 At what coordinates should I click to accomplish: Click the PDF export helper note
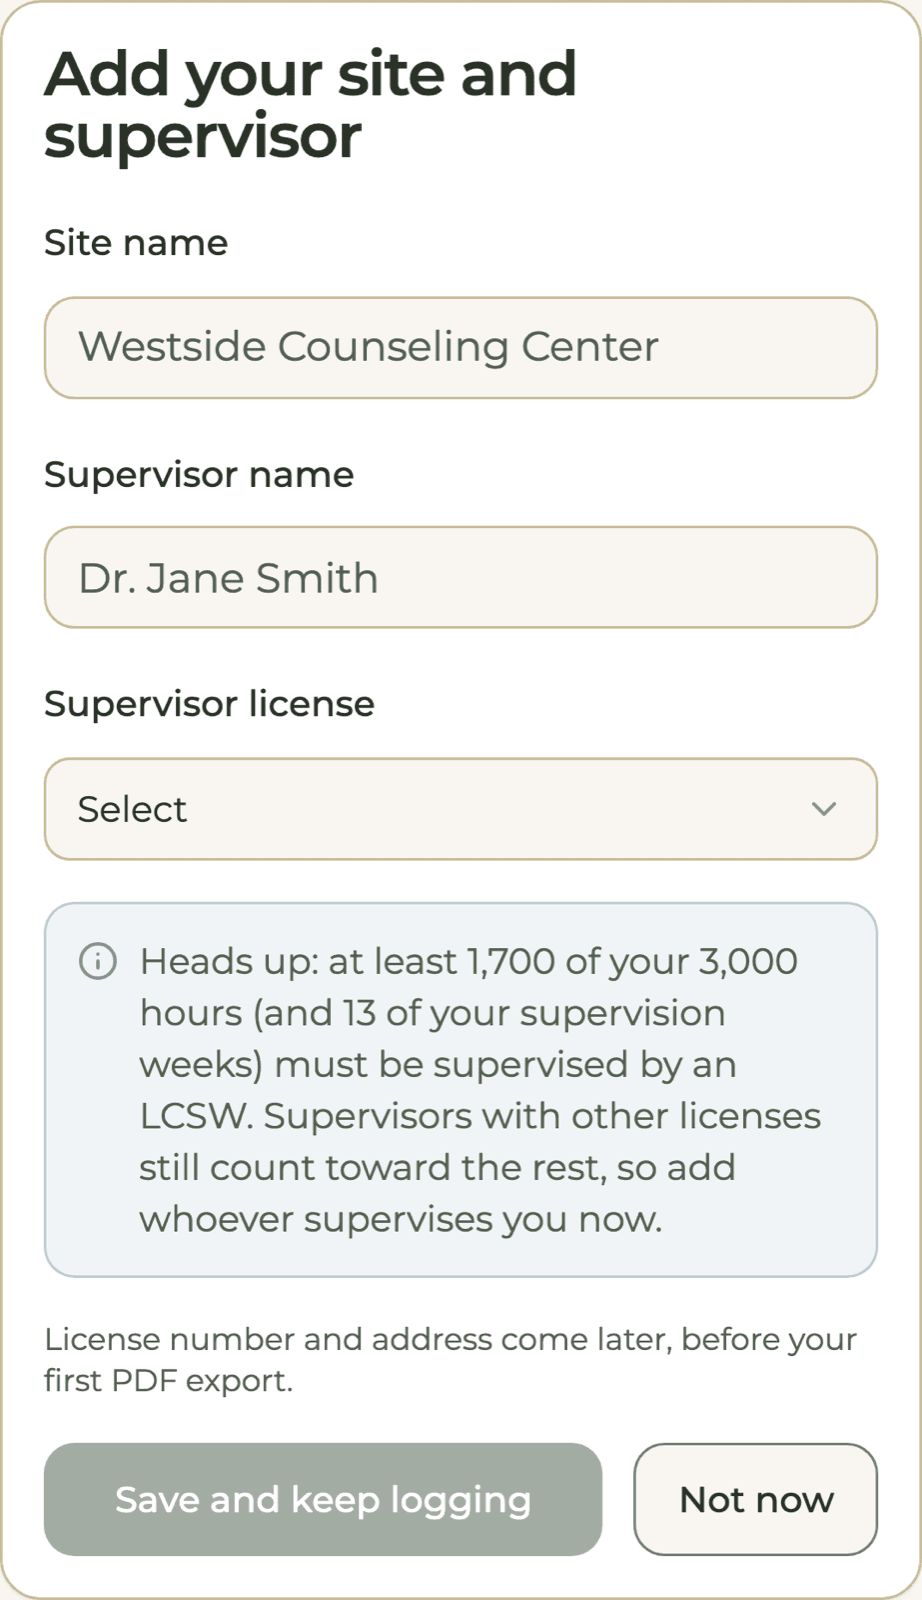(x=450, y=1360)
